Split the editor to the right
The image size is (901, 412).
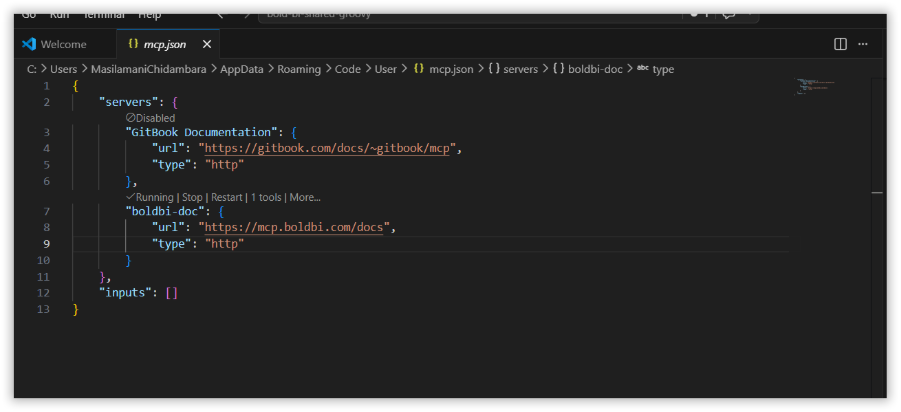coord(840,44)
